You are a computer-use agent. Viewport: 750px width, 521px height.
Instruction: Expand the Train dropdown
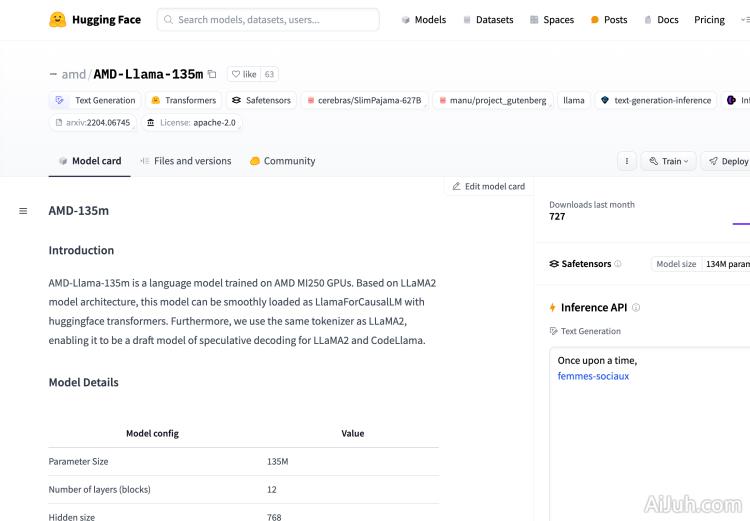point(667,161)
